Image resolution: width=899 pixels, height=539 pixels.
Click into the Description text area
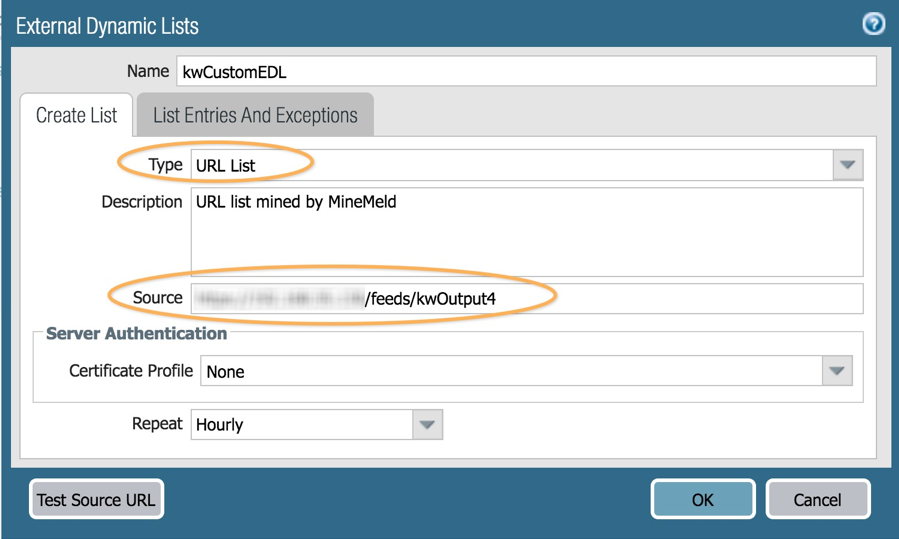click(x=526, y=232)
